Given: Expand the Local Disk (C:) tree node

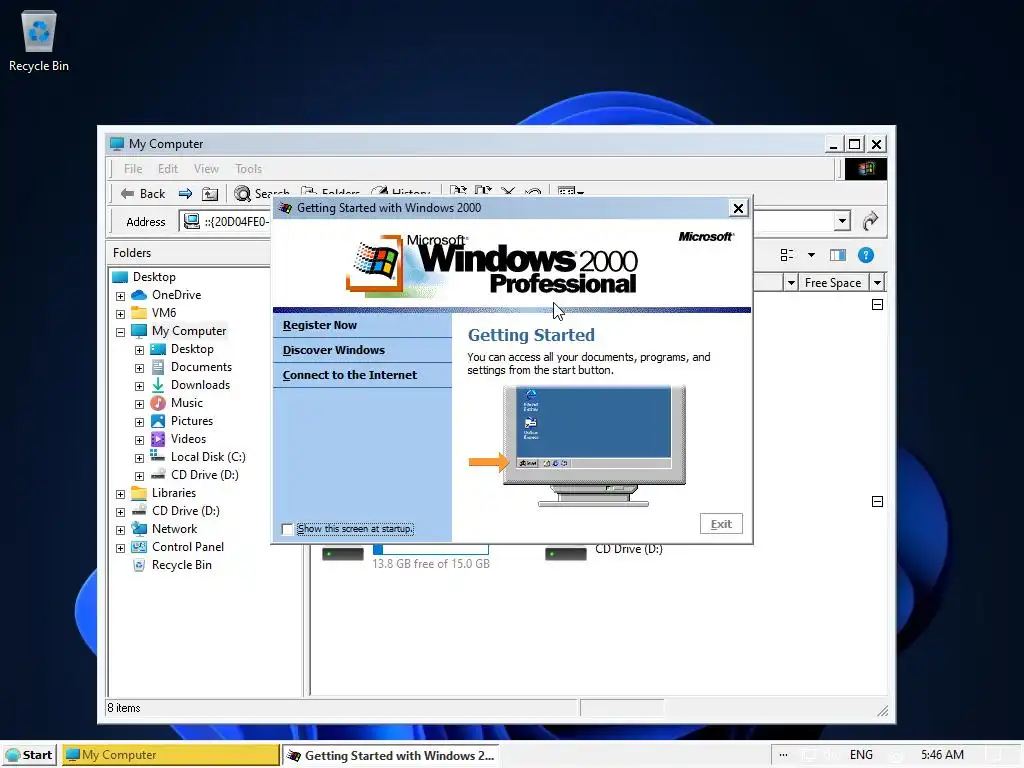Looking at the screenshot, I should coord(139,458).
